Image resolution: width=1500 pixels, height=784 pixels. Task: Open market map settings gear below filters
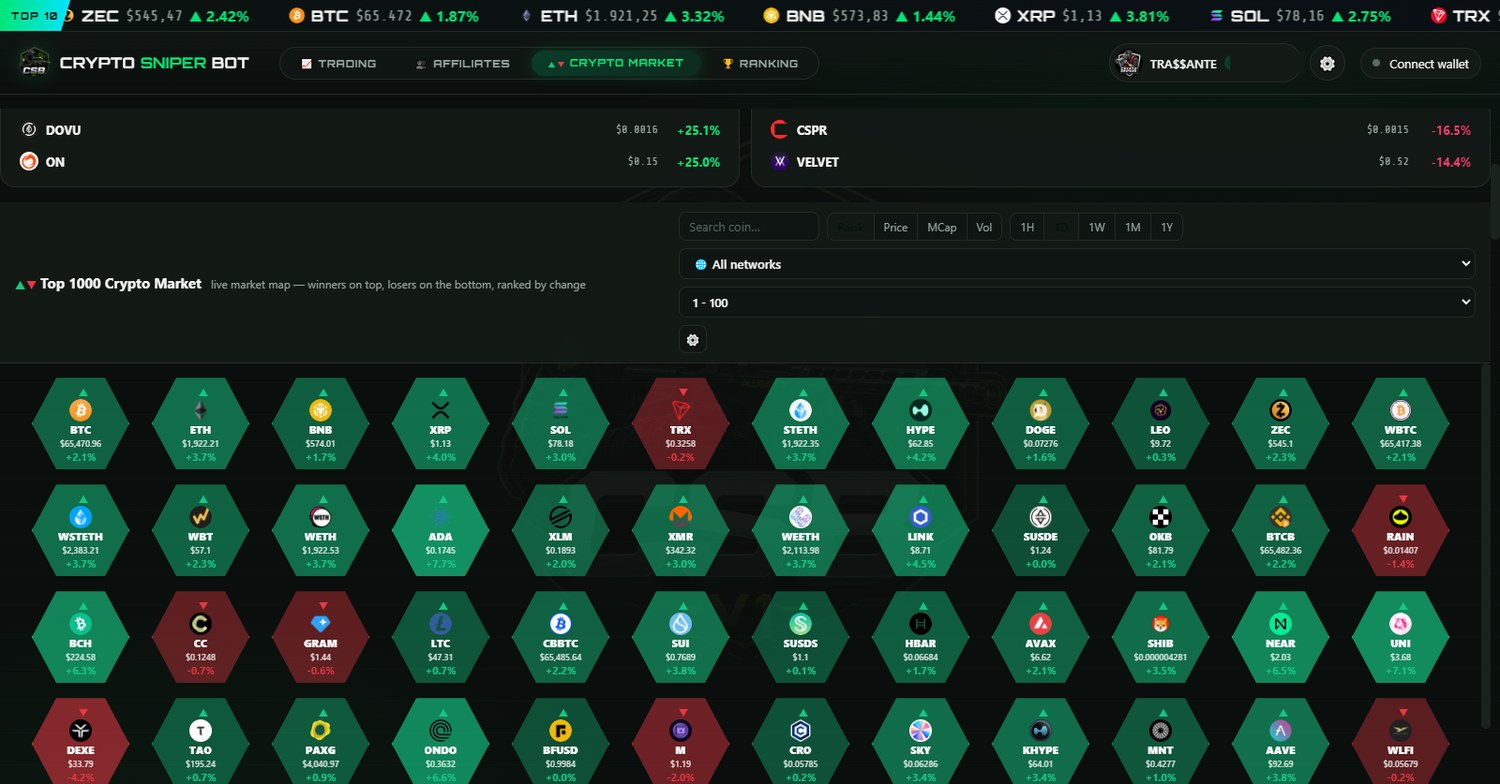[x=692, y=340]
